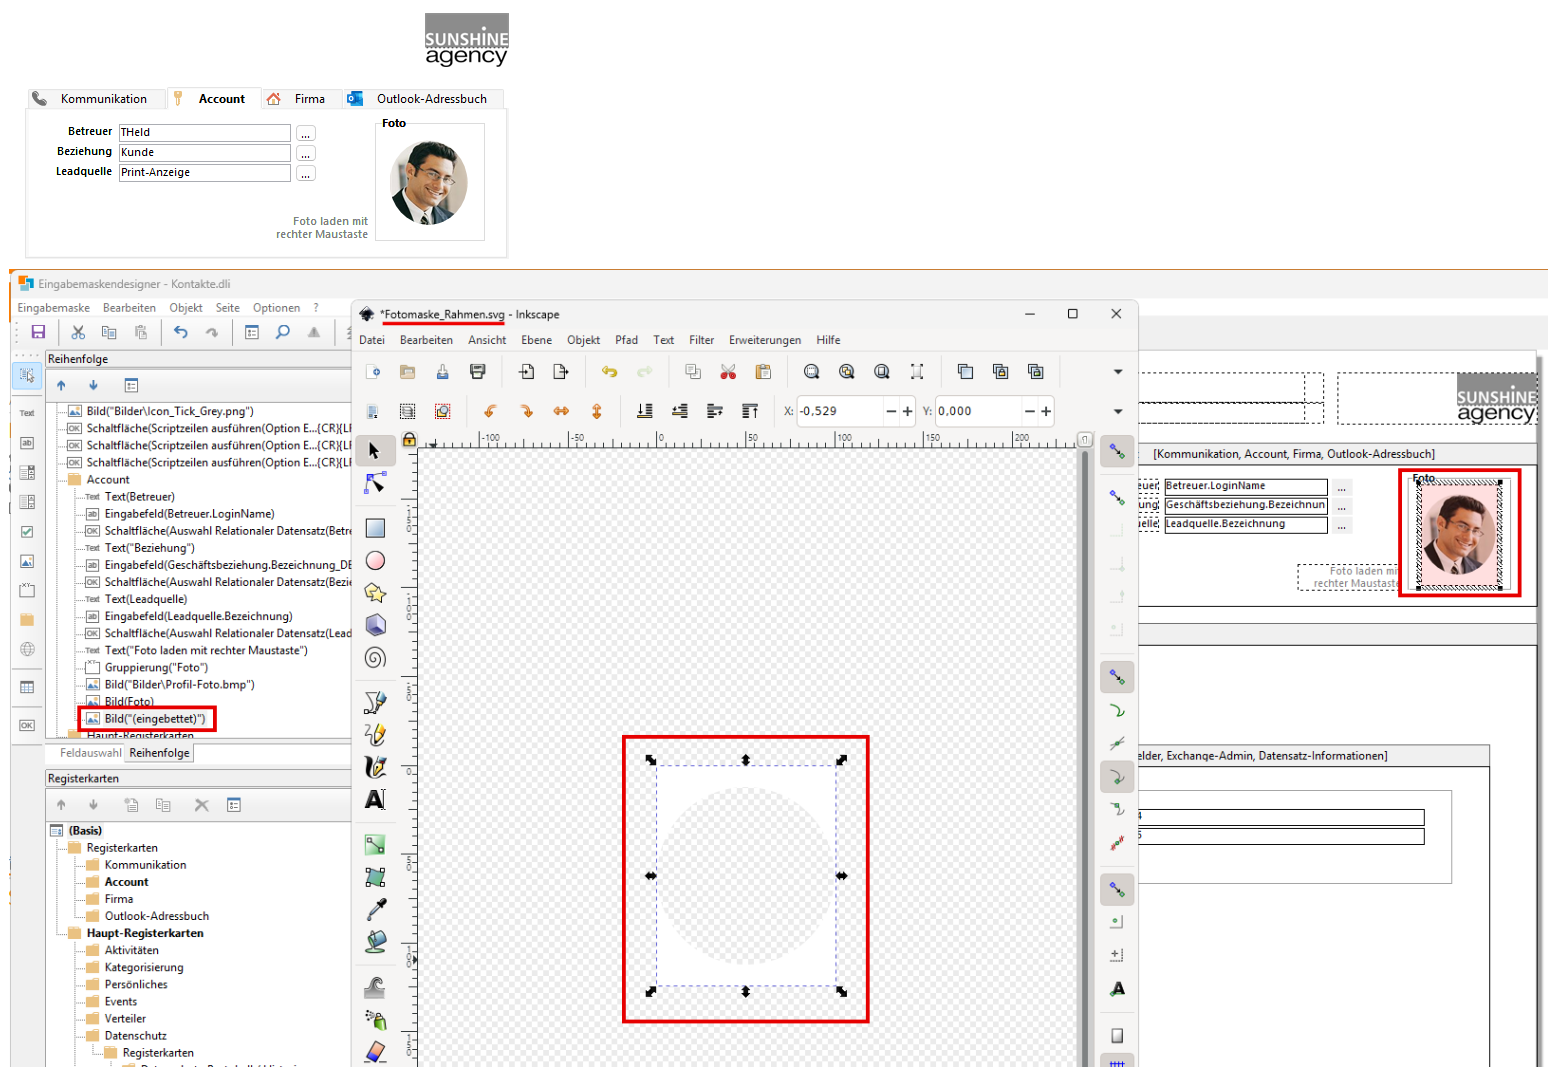Toggle snap to grids button
Viewport: 1548px width, 1067px height.
click(x=1117, y=1062)
